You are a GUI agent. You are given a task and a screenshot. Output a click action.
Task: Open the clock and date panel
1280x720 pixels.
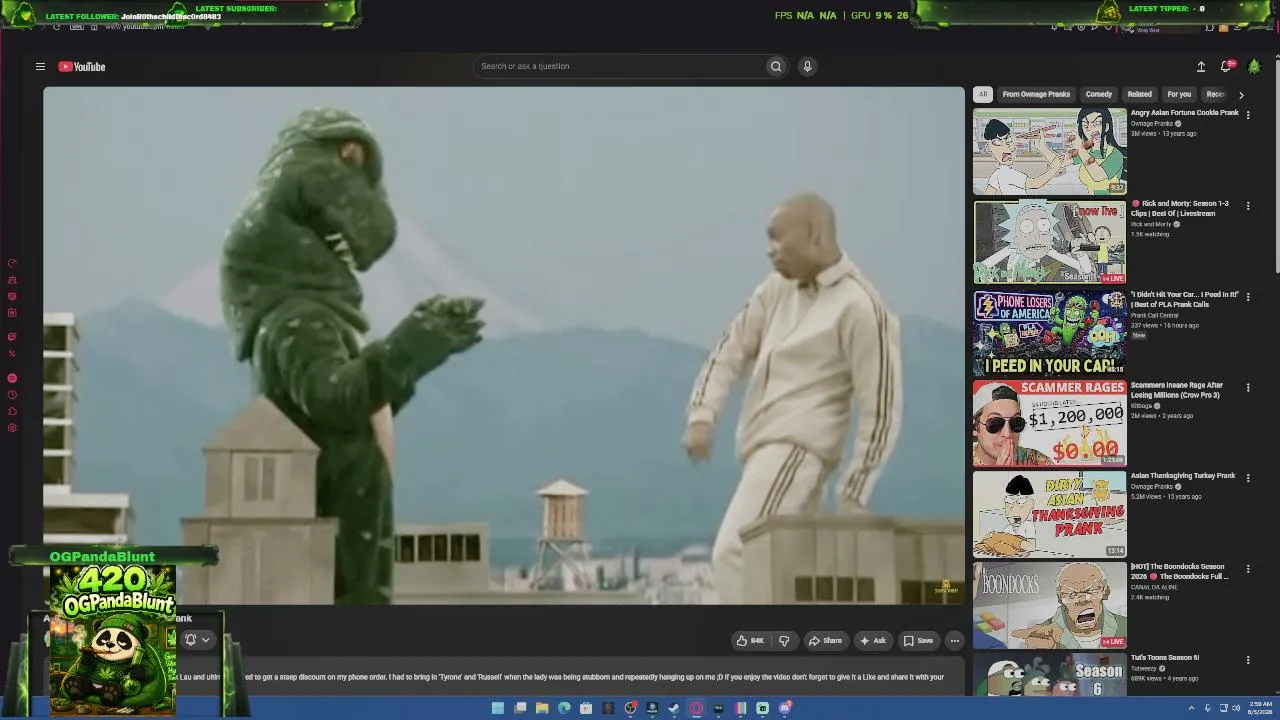coord(1260,708)
